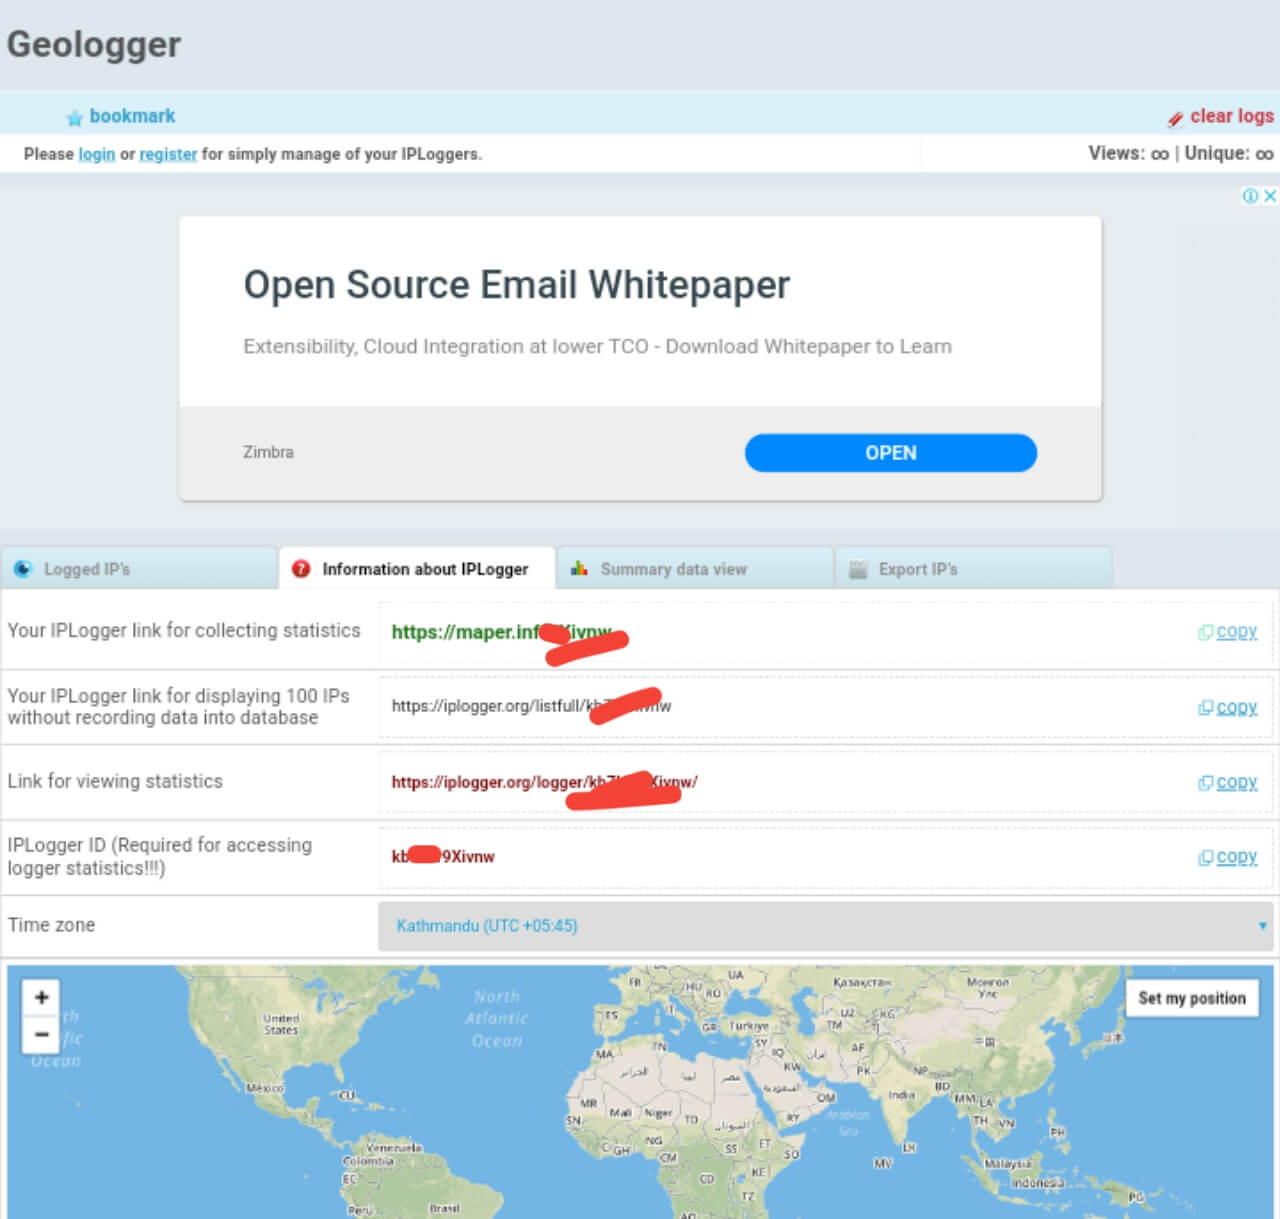Click the Geologger page title
1280x1219 pixels.
[x=94, y=44]
